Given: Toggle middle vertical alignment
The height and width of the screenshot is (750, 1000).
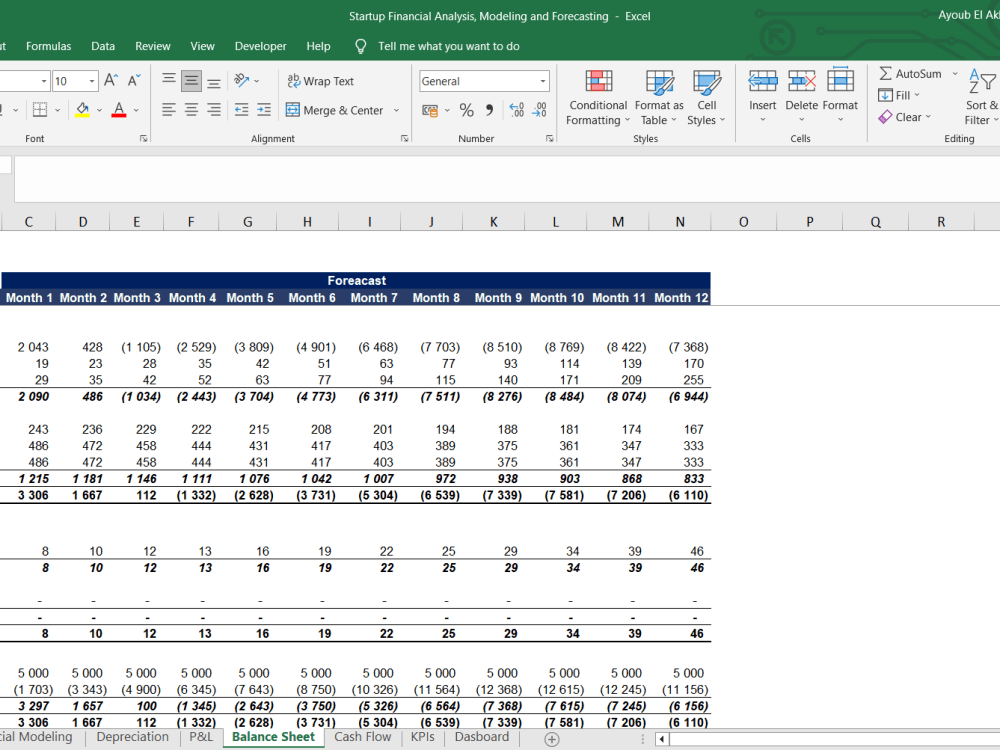Looking at the screenshot, I should pyautogui.click(x=191, y=81).
